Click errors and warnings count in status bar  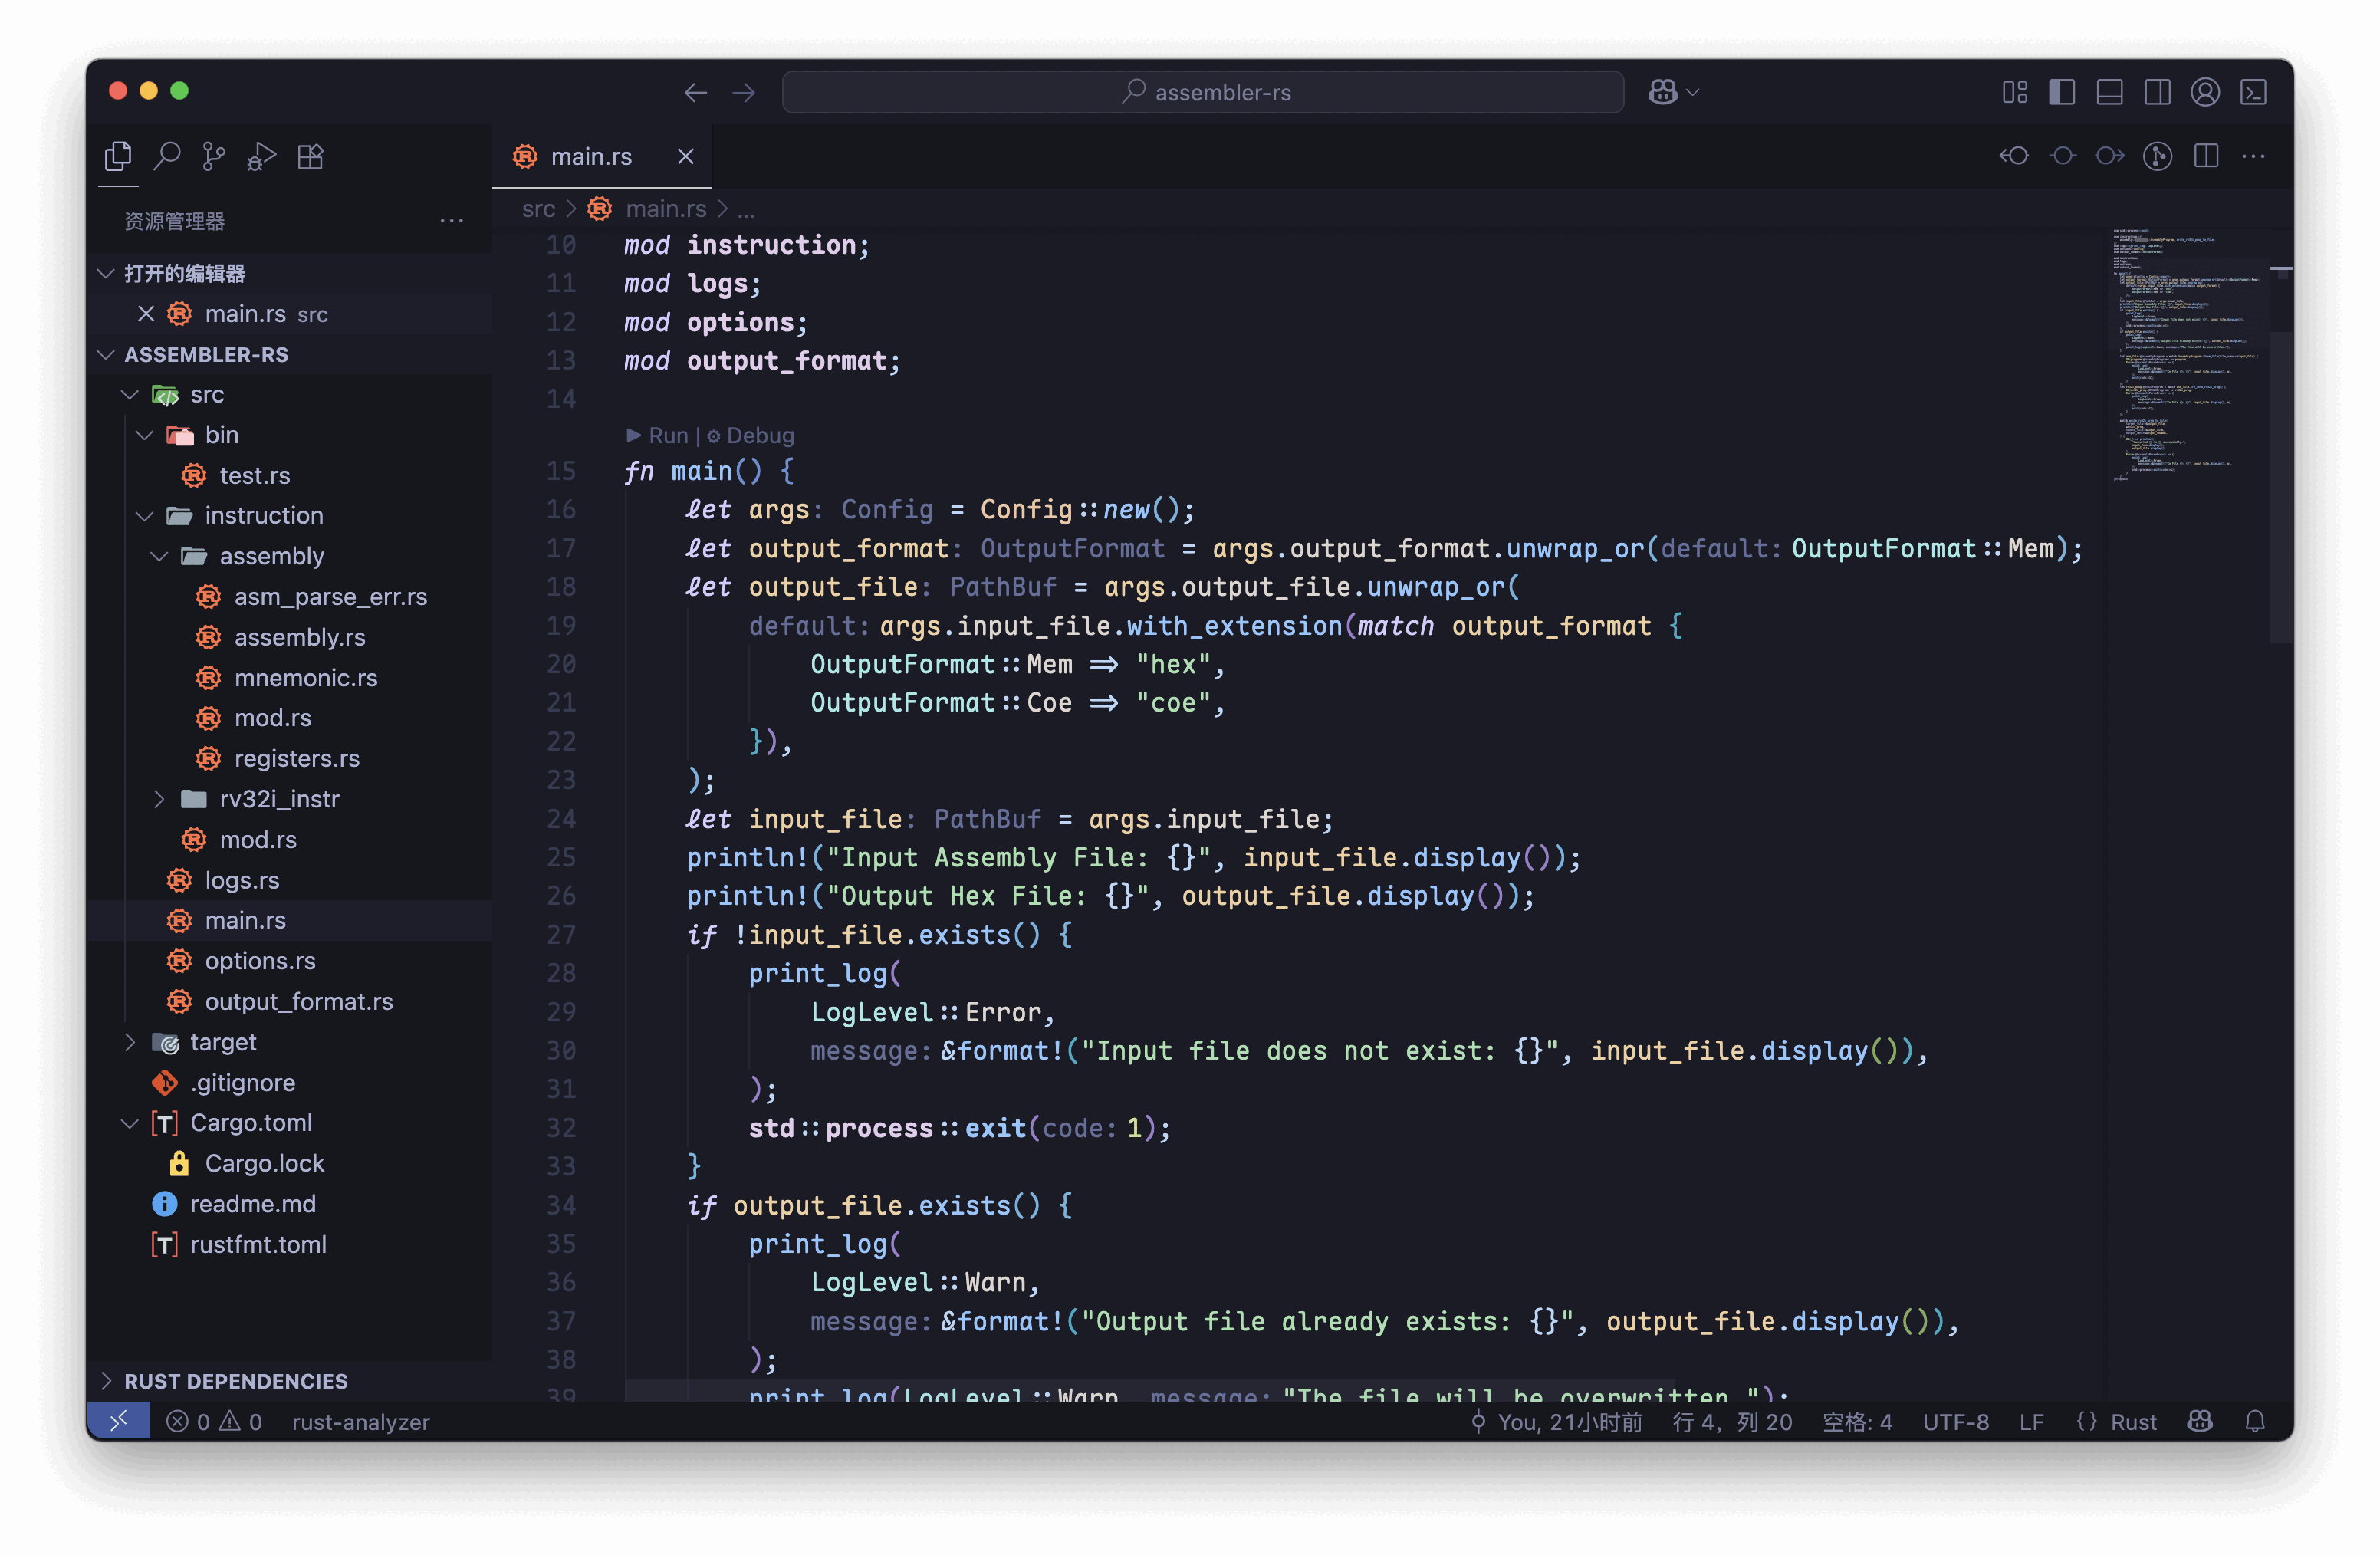[x=214, y=1421]
